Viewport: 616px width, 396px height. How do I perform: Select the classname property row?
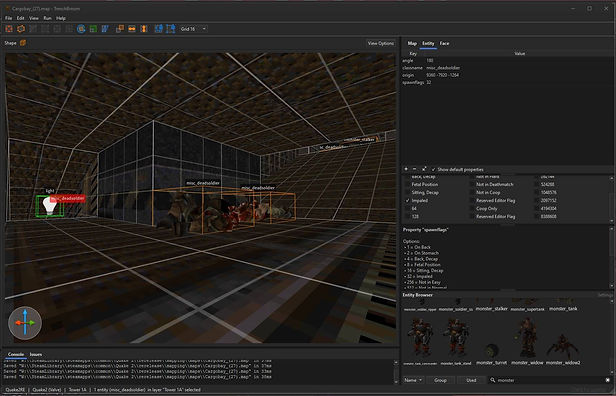(507, 68)
